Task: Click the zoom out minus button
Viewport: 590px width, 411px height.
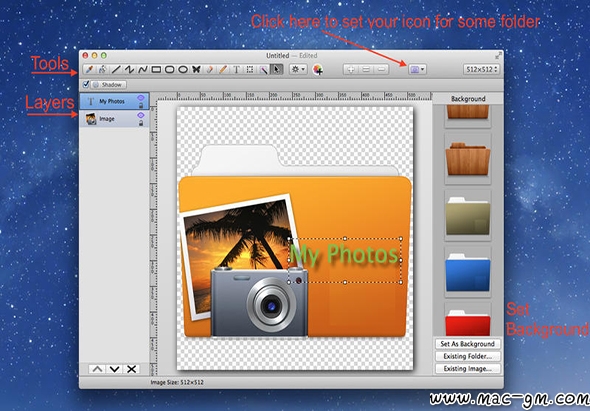Action: click(381, 70)
